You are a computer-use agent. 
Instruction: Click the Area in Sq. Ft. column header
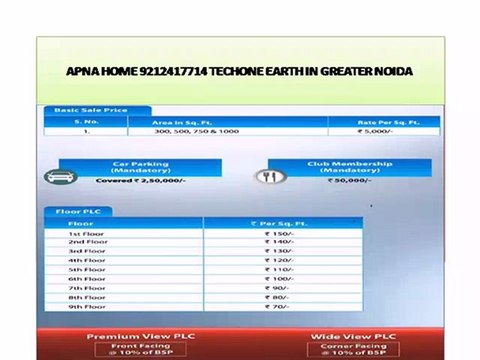coord(228,122)
